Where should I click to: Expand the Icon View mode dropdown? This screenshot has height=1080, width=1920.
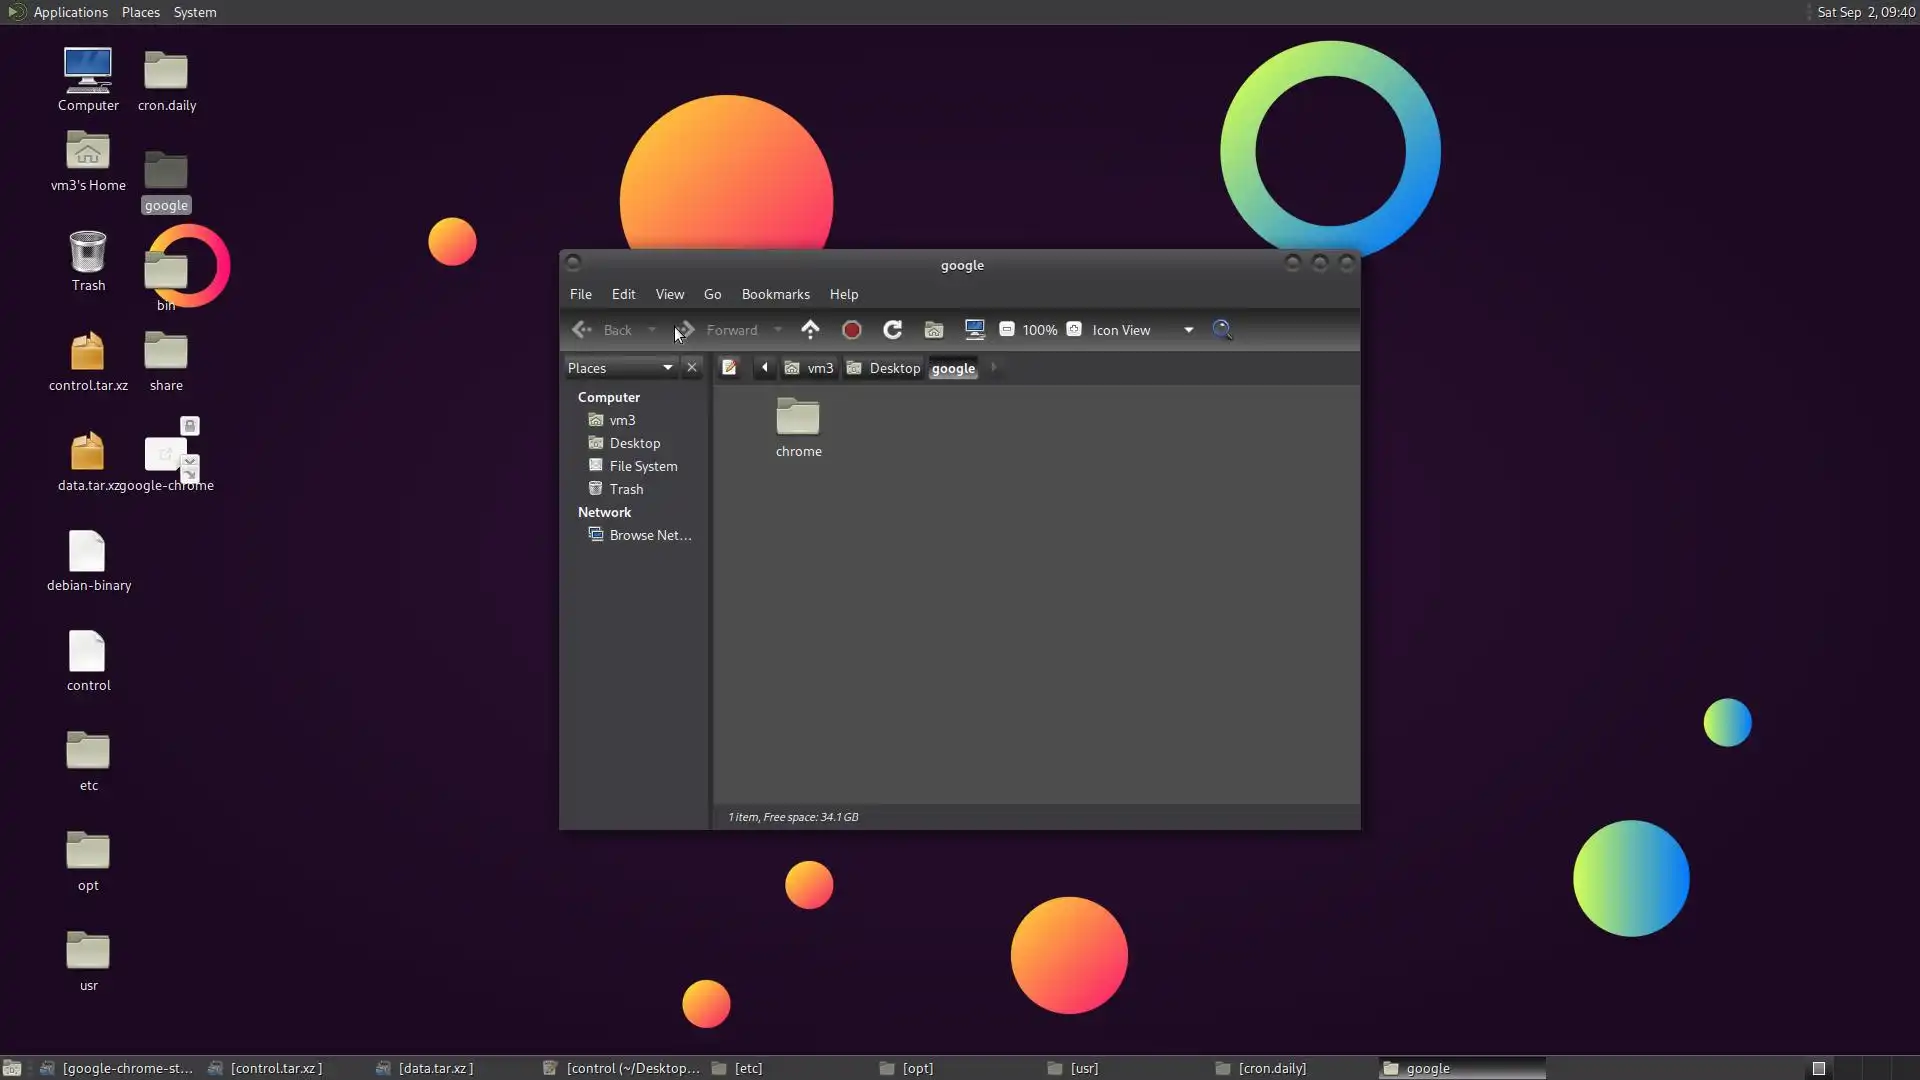coord(1188,330)
